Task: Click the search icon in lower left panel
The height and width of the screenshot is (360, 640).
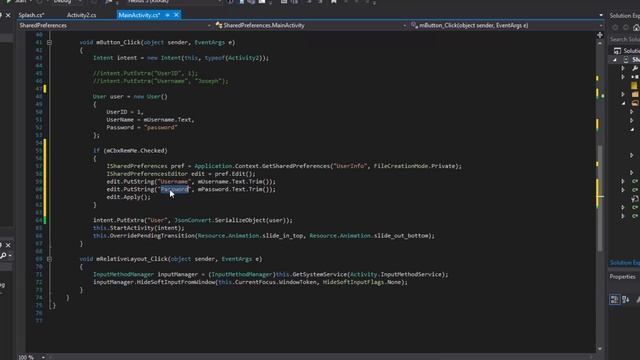Action: (x=3, y=256)
